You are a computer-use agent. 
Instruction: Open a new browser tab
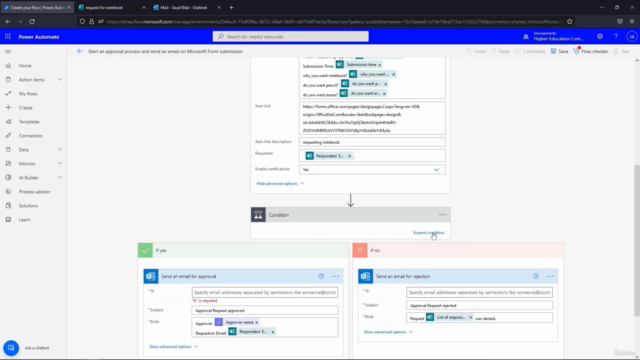[231, 7]
